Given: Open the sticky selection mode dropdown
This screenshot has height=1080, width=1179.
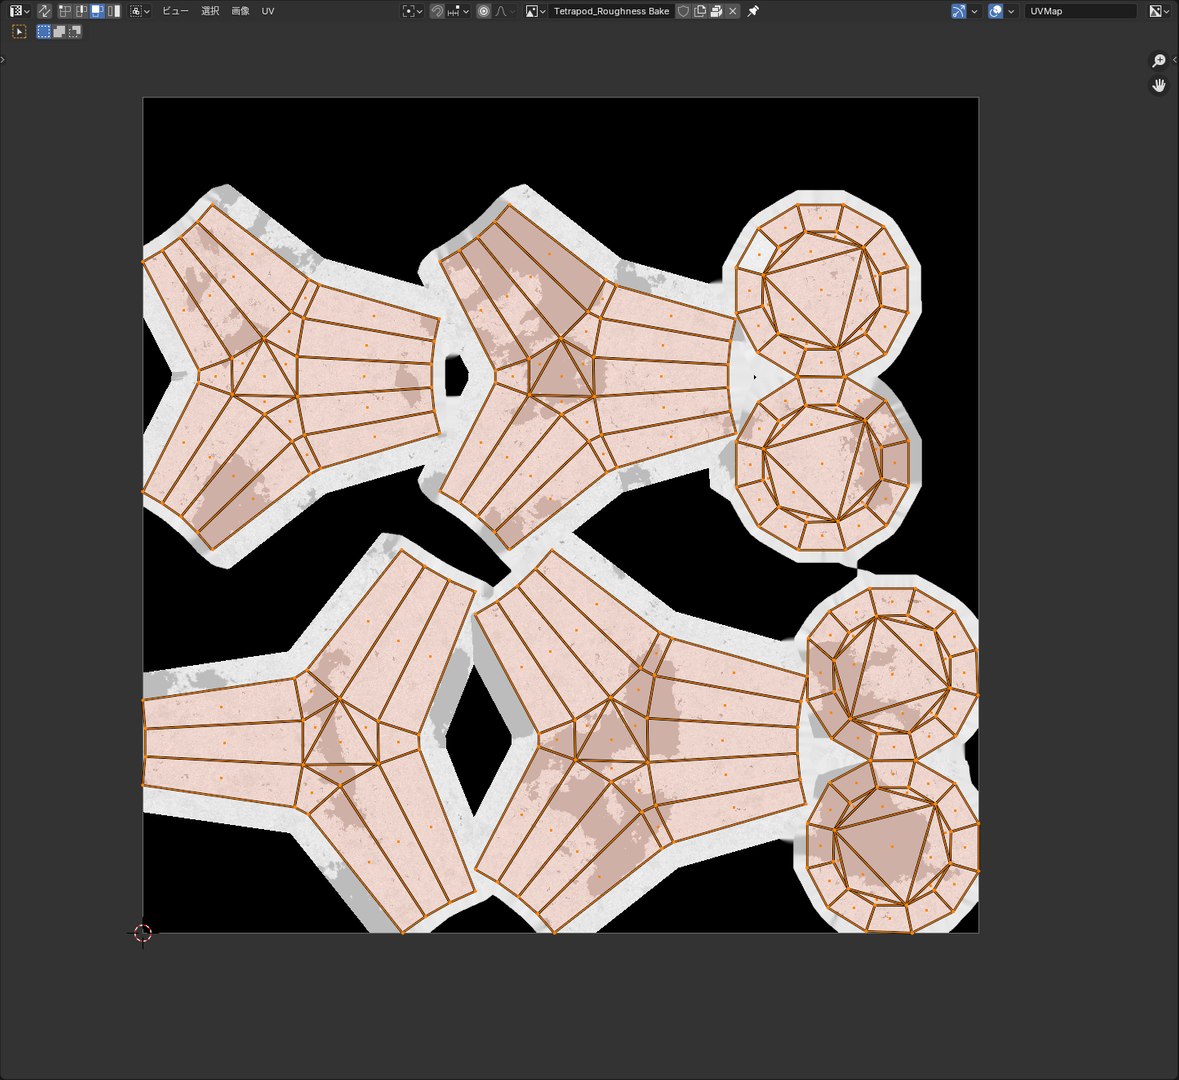Looking at the screenshot, I should tap(140, 11).
